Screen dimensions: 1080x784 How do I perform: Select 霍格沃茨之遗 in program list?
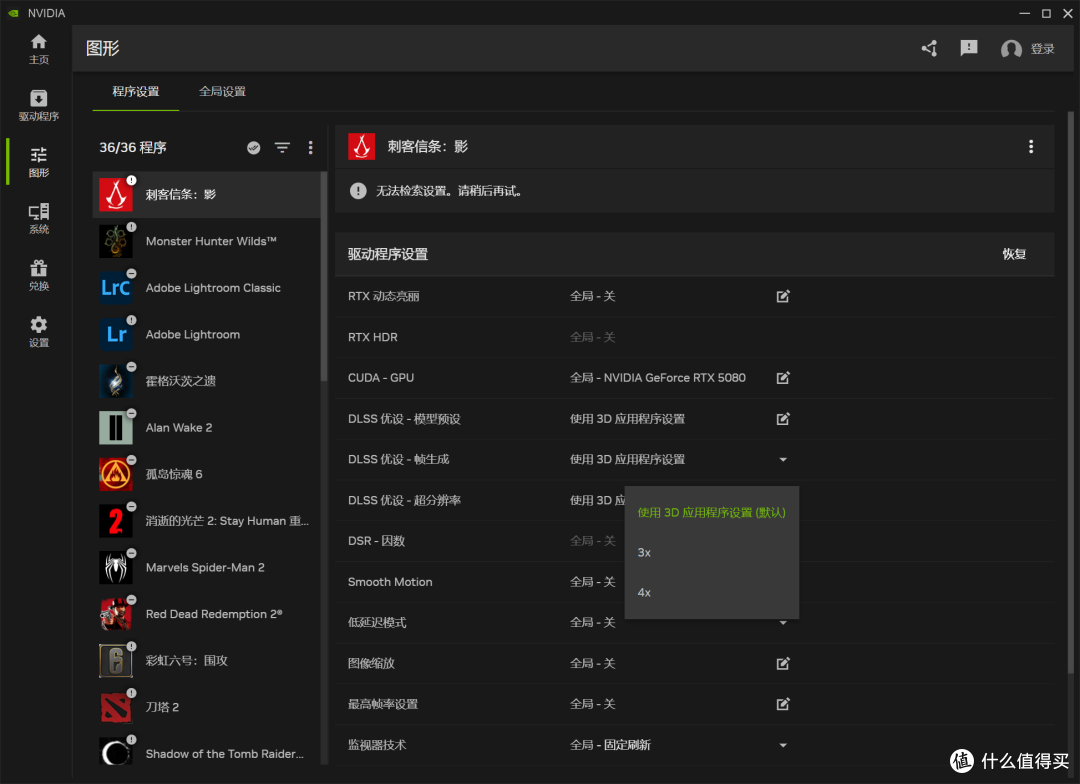207,381
